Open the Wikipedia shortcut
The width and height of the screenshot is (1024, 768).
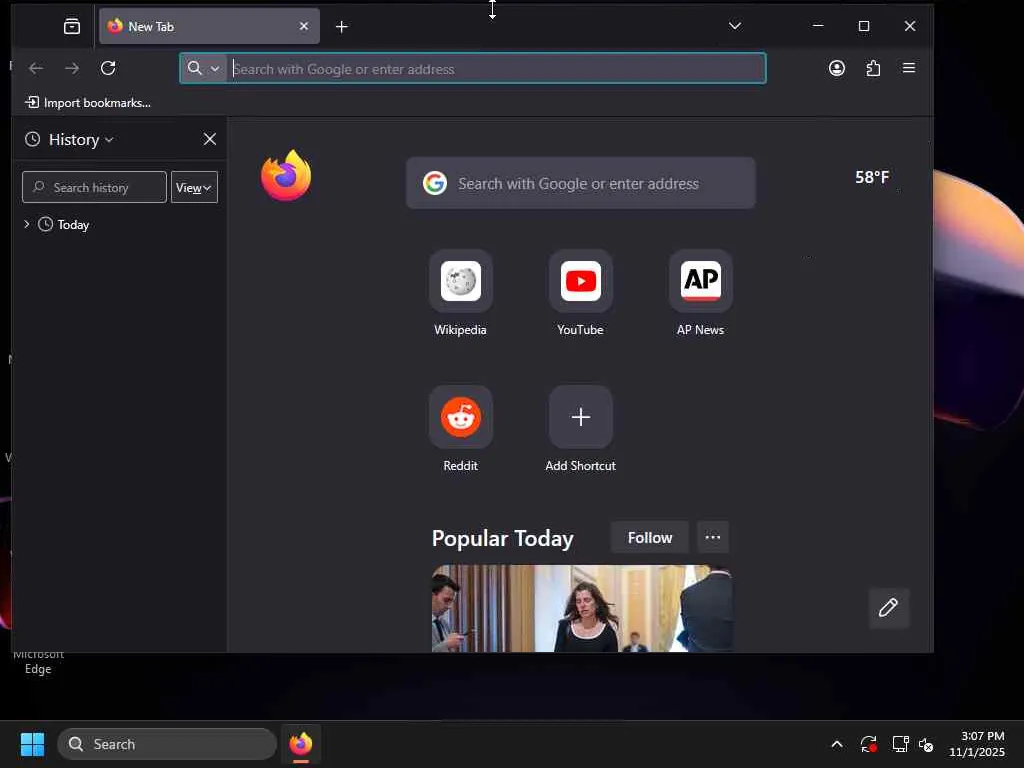[460, 293]
